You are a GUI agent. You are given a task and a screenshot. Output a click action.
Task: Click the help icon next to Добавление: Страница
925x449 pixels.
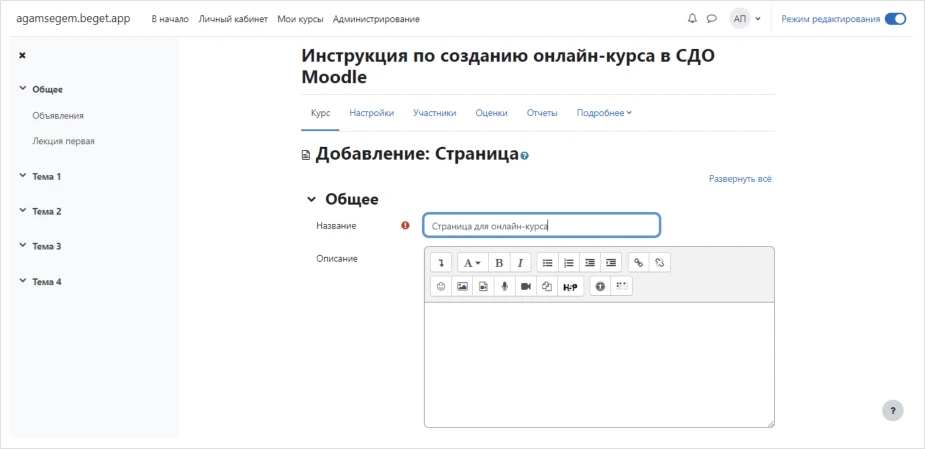coord(524,156)
